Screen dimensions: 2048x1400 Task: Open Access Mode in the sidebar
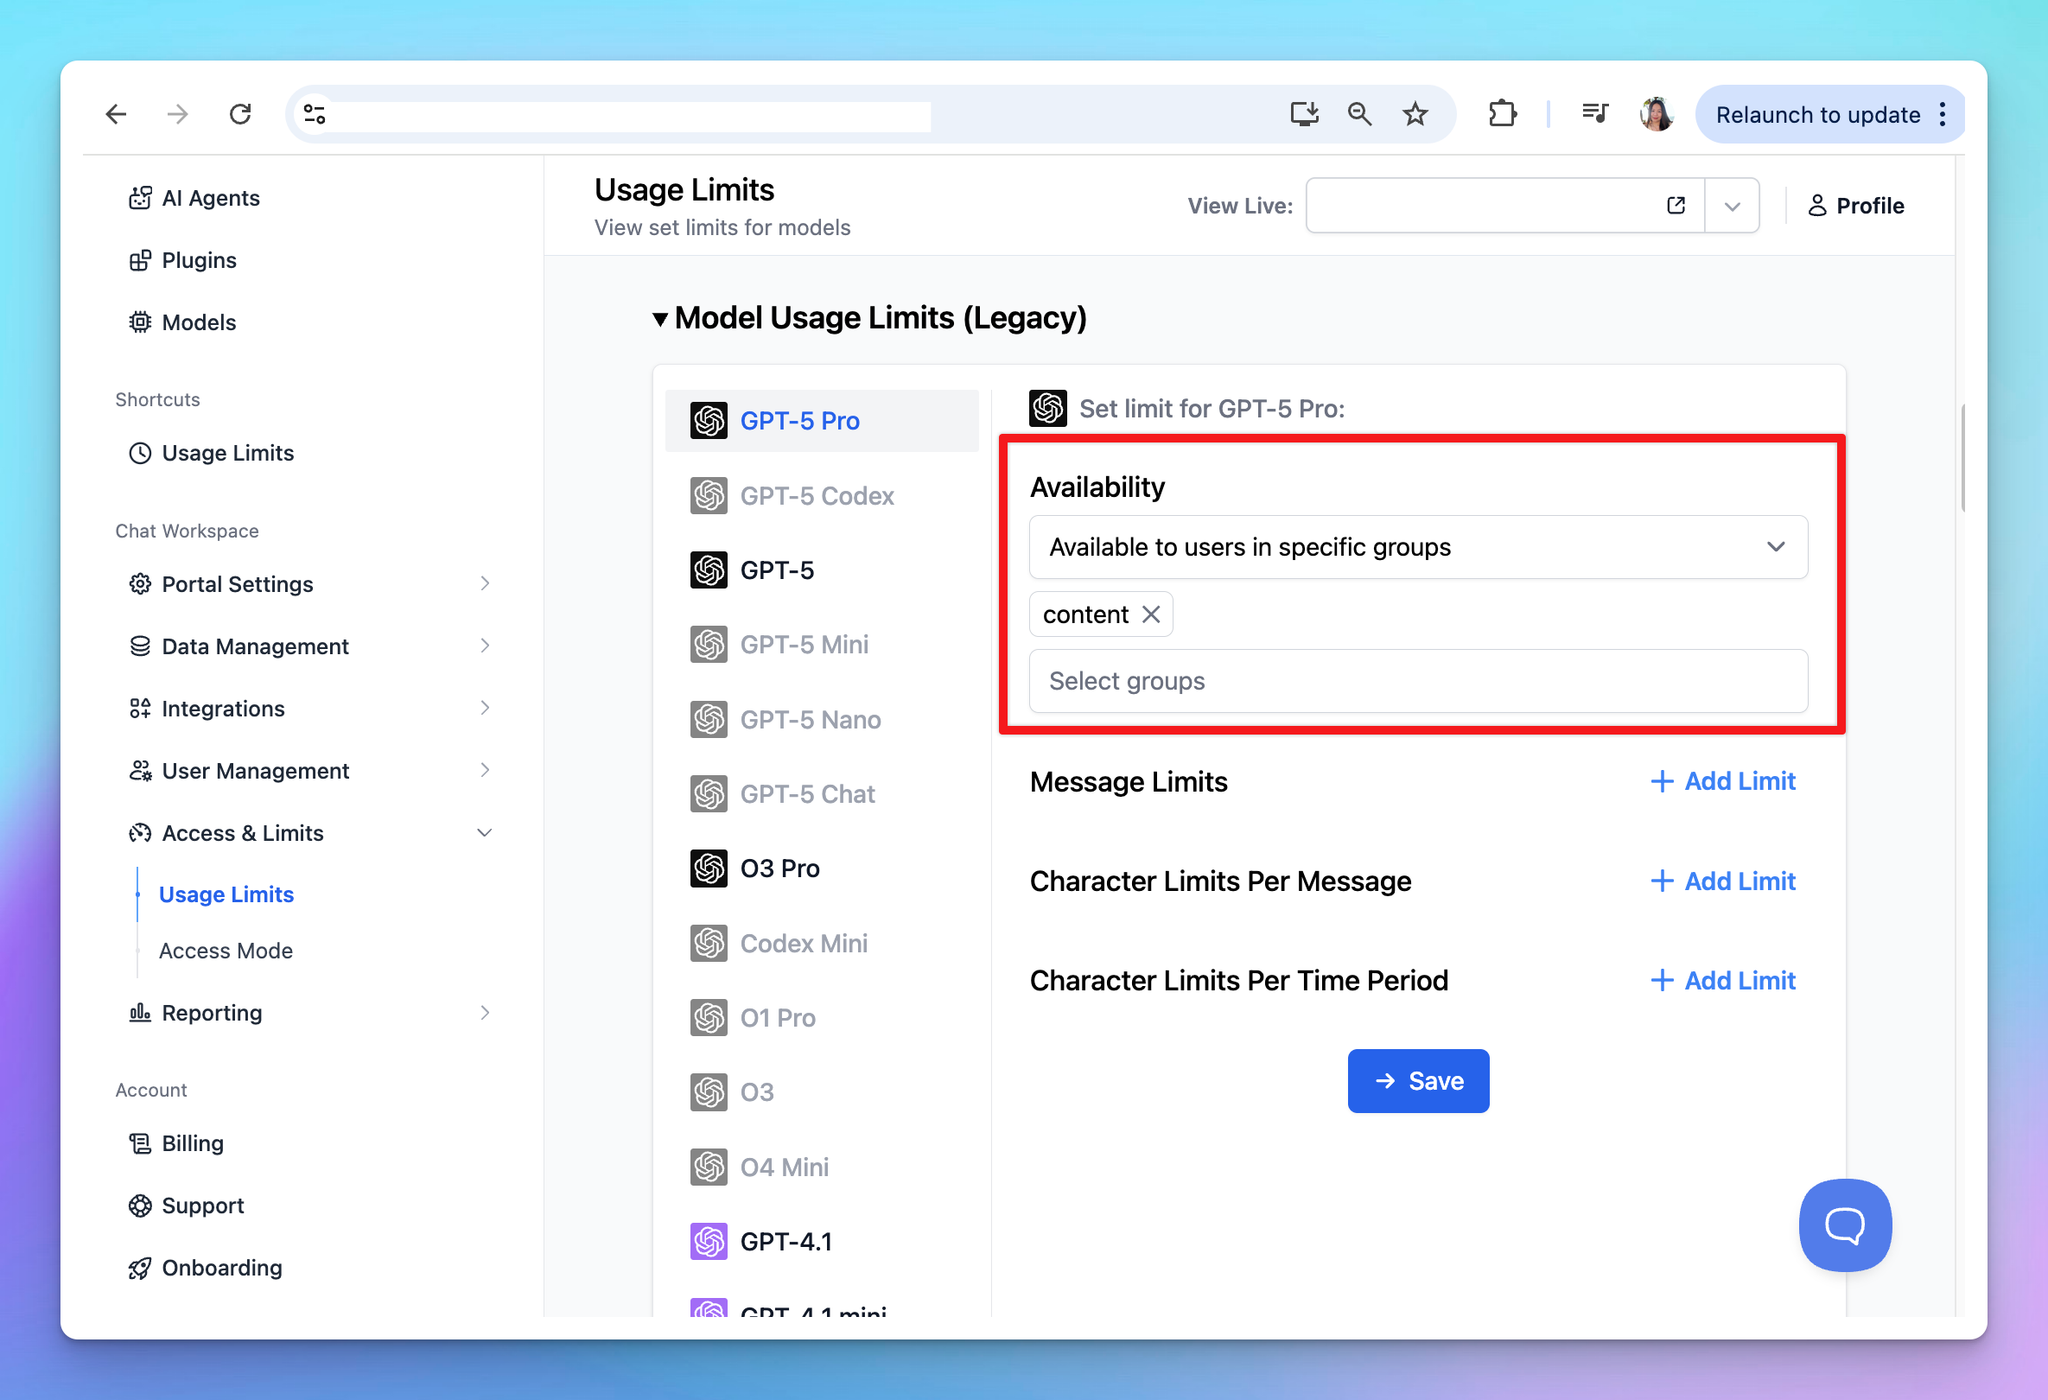[226, 951]
